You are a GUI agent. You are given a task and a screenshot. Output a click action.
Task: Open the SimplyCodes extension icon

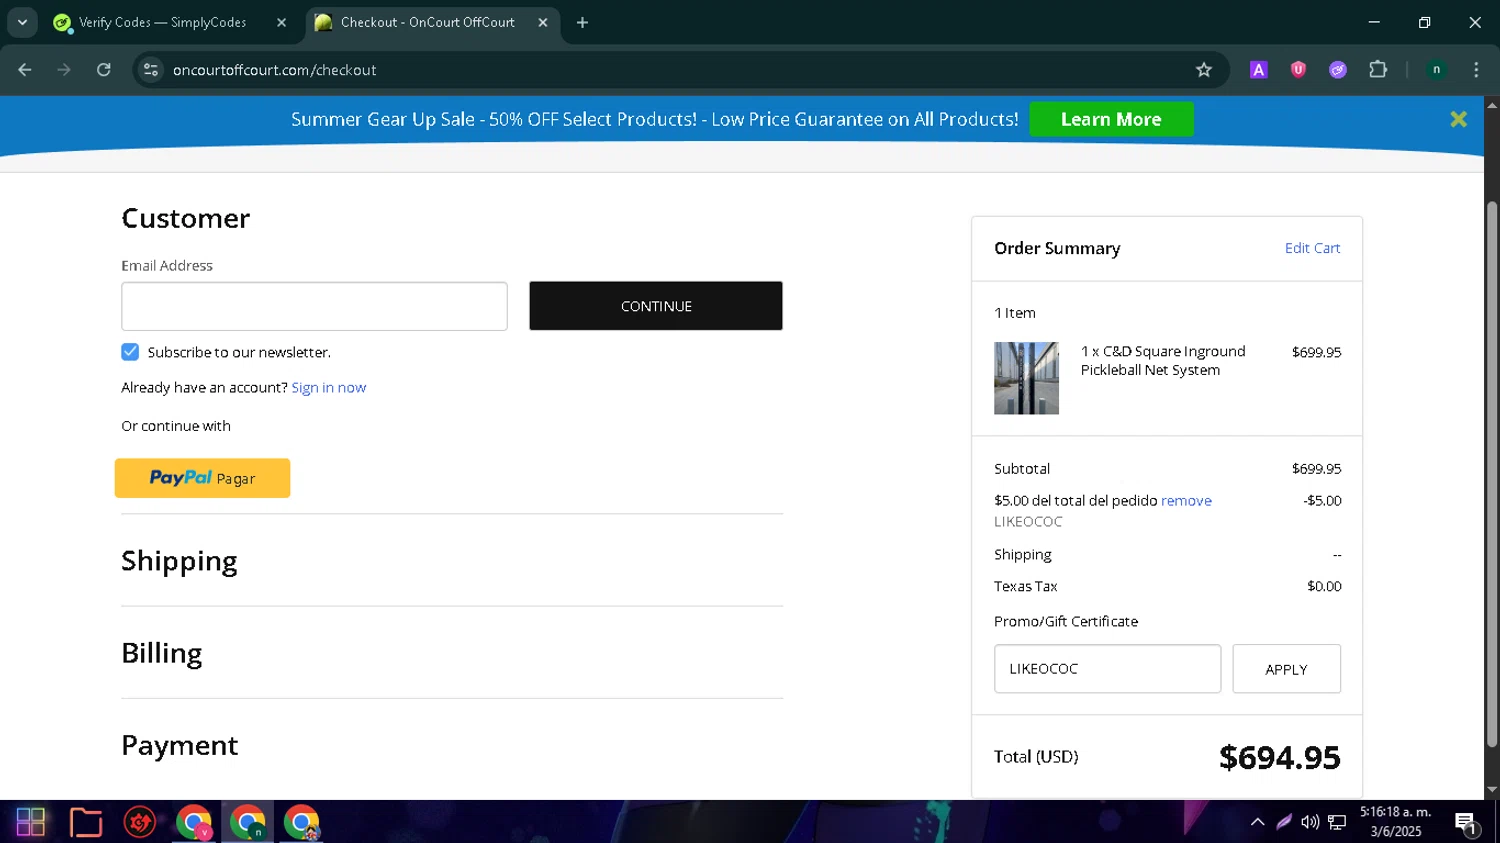[x=1338, y=70]
